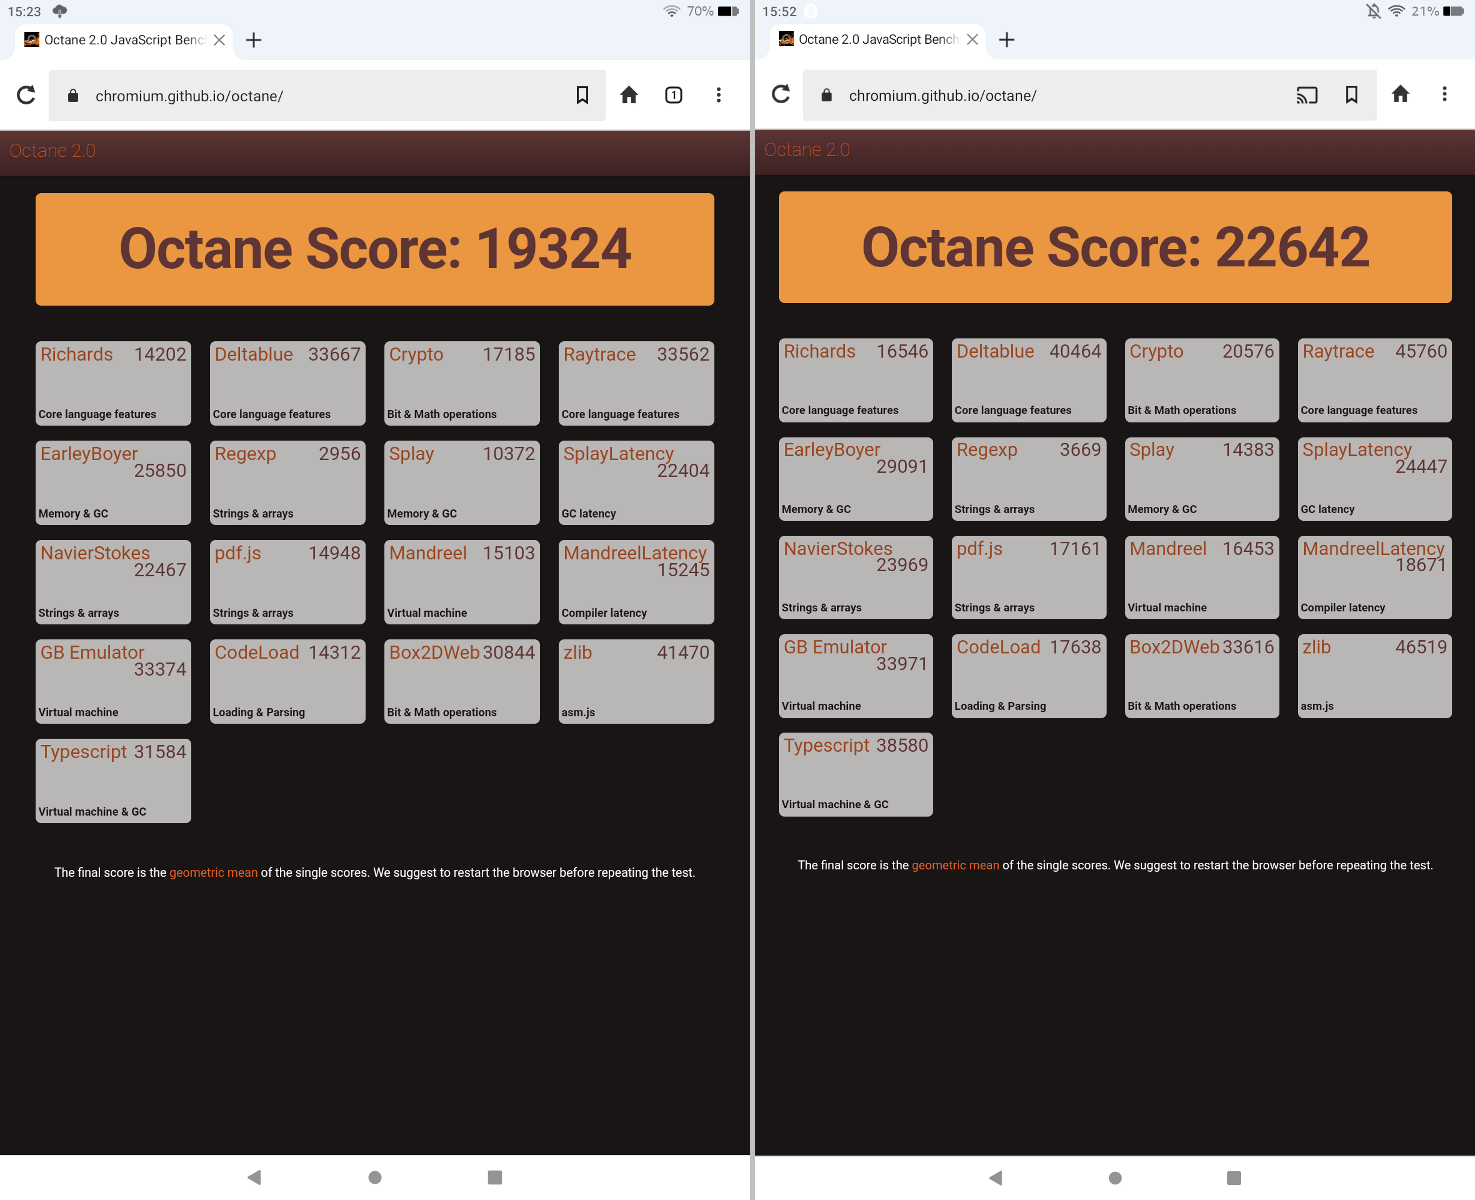Click the Octane Score: 22642 banner

tap(1115, 247)
